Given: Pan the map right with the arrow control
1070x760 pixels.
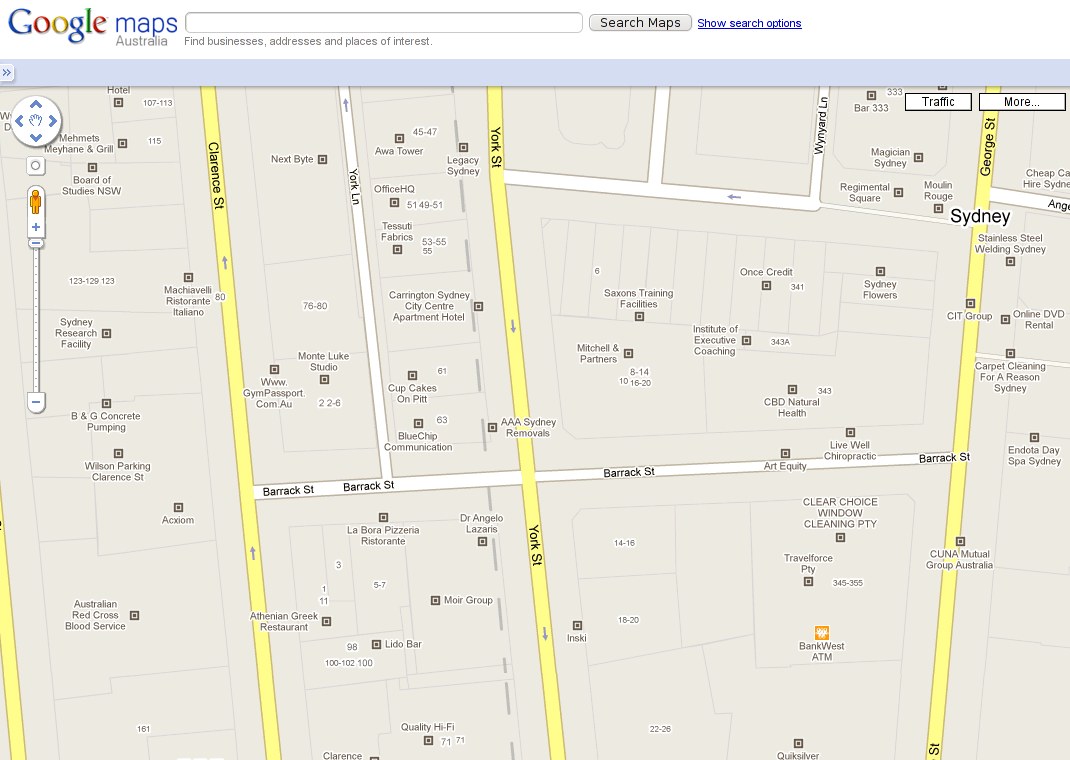Looking at the screenshot, I should (53, 121).
